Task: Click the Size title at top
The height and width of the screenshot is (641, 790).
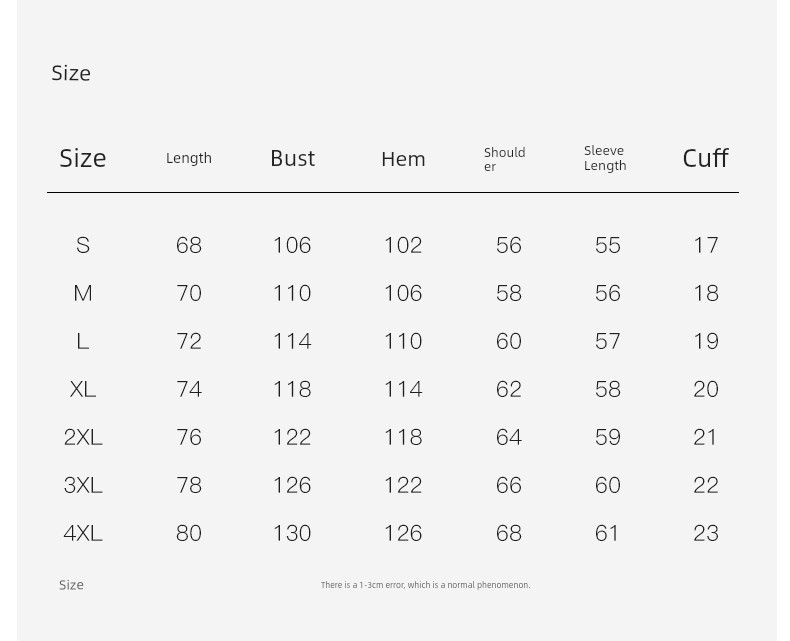Action: (71, 74)
